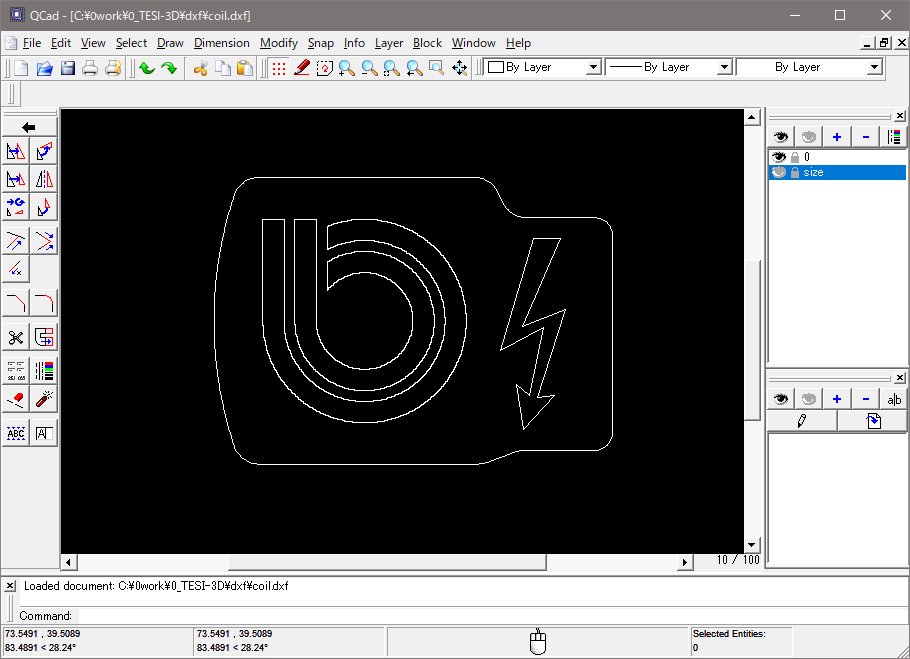This screenshot has width=910, height=659.
Task: Click the green Redo arrow
Action: pos(169,68)
